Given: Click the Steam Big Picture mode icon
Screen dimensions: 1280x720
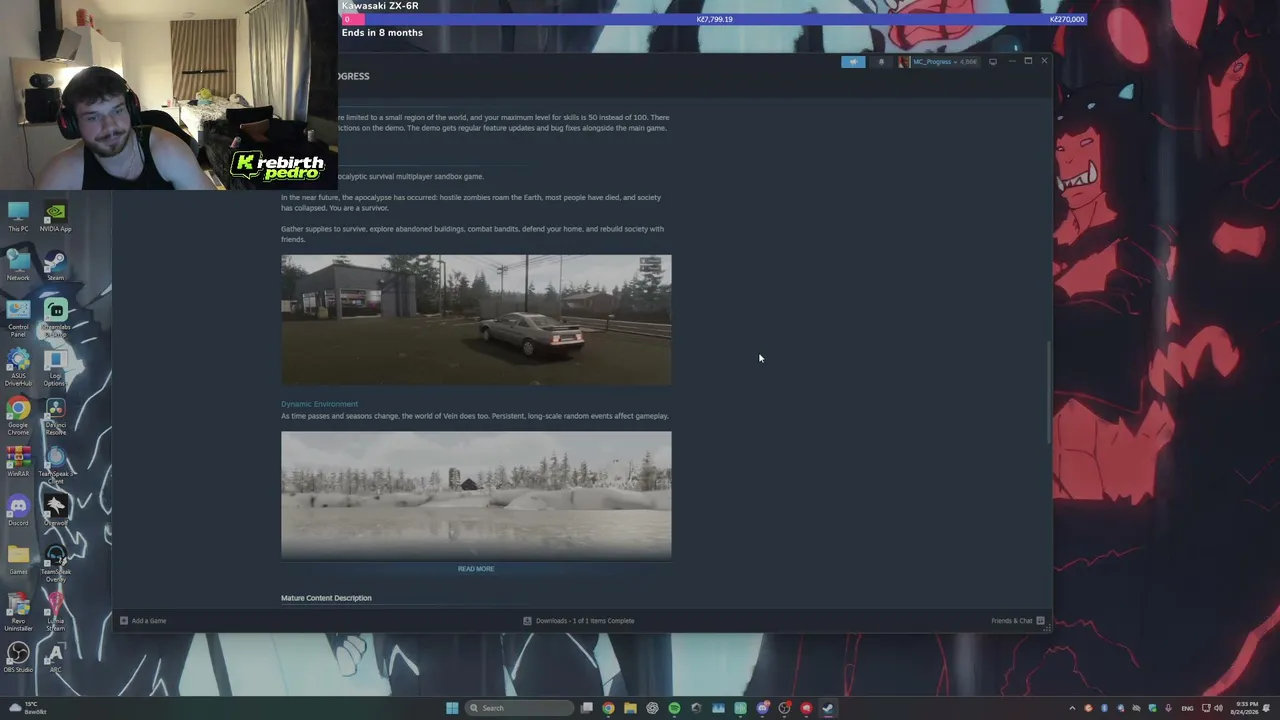Looking at the screenshot, I should click(x=993, y=62).
